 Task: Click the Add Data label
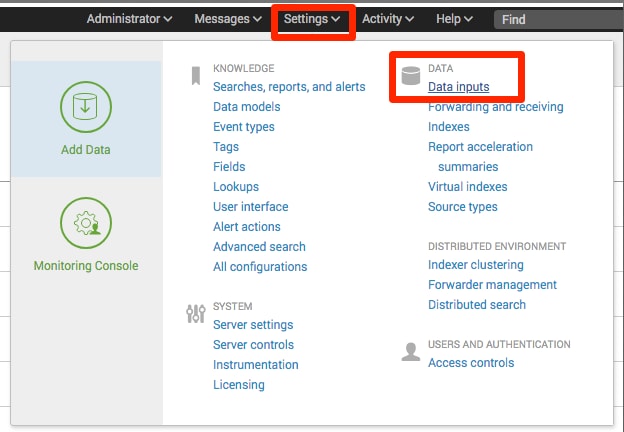coord(86,150)
